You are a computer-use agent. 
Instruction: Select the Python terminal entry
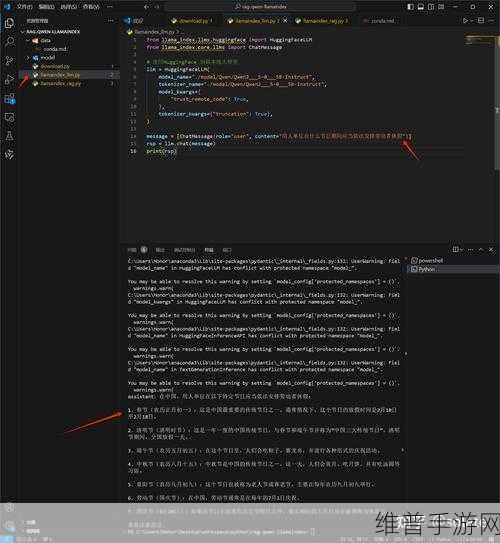[423, 269]
